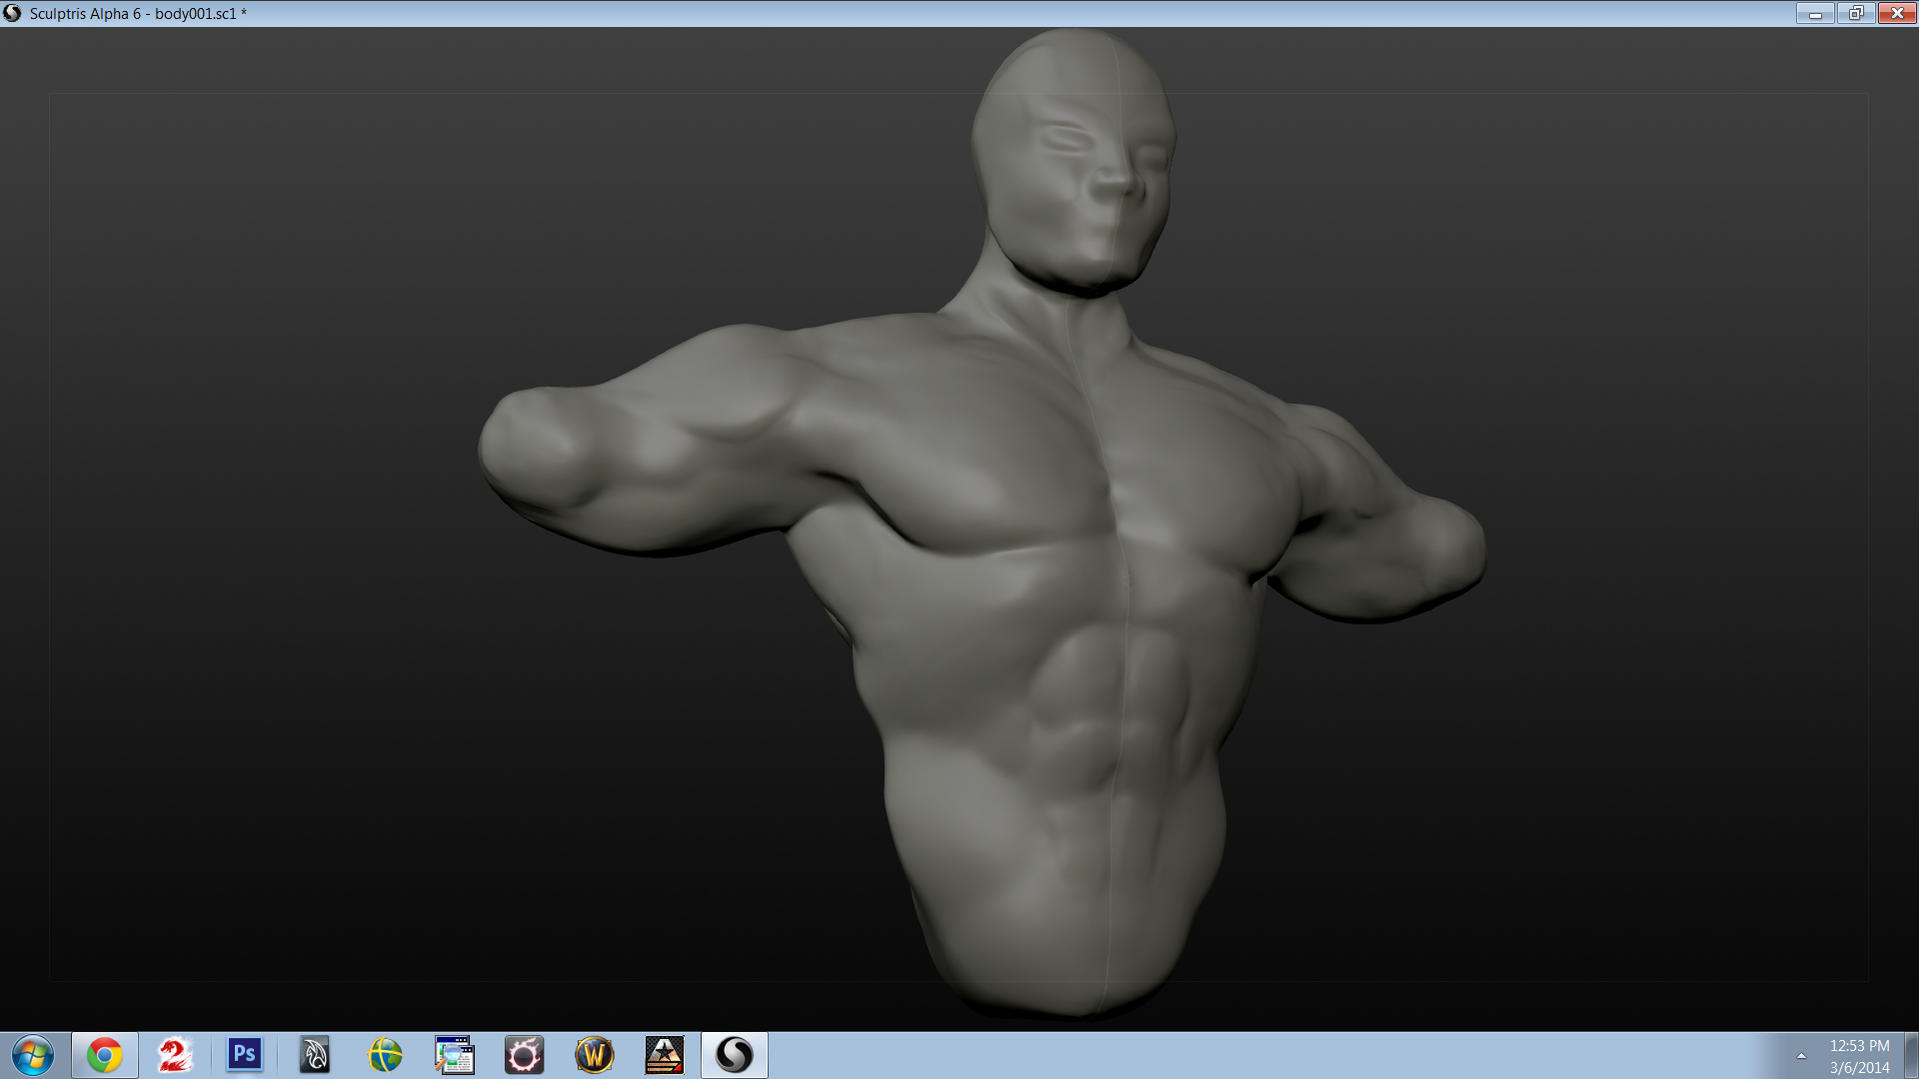The width and height of the screenshot is (1919, 1079).
Task: Select the active Sculptris taskbar button
Action: pos(734,1055)
